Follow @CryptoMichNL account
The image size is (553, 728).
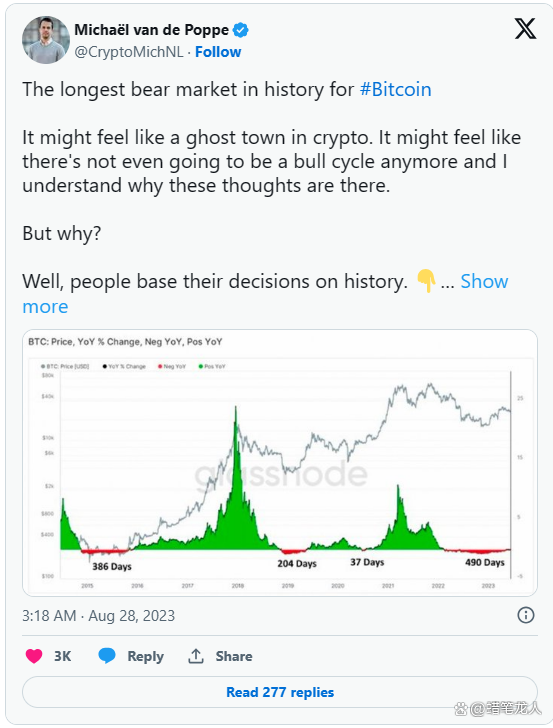point(218,52)
